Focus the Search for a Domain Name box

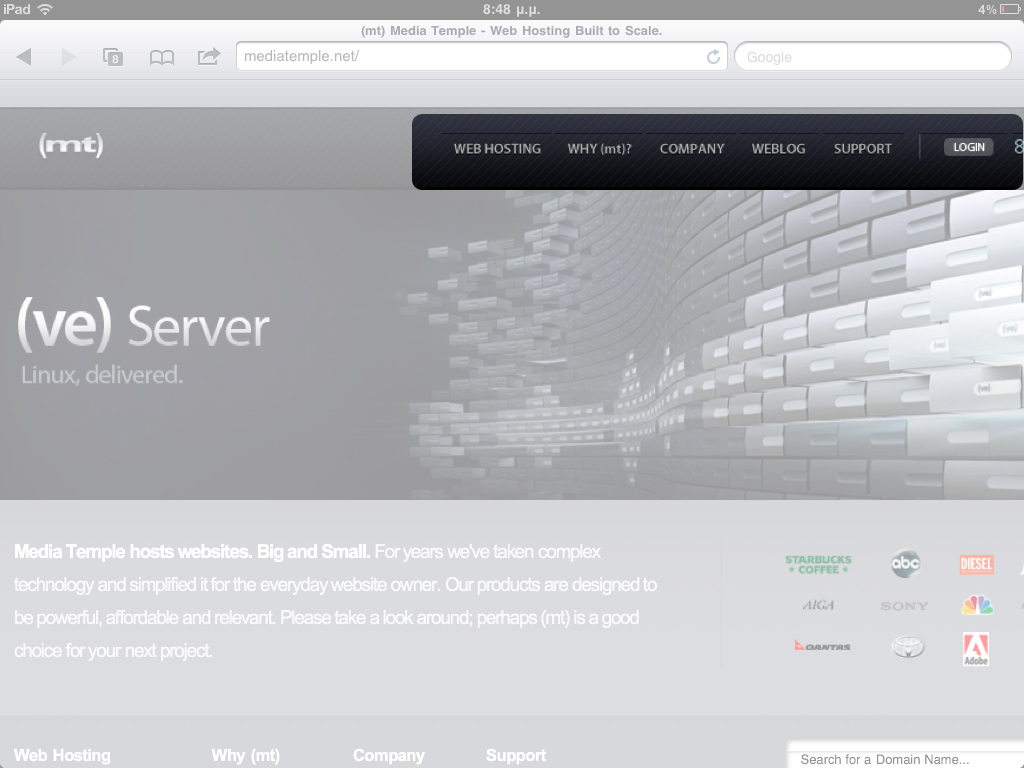coord(905,759)
